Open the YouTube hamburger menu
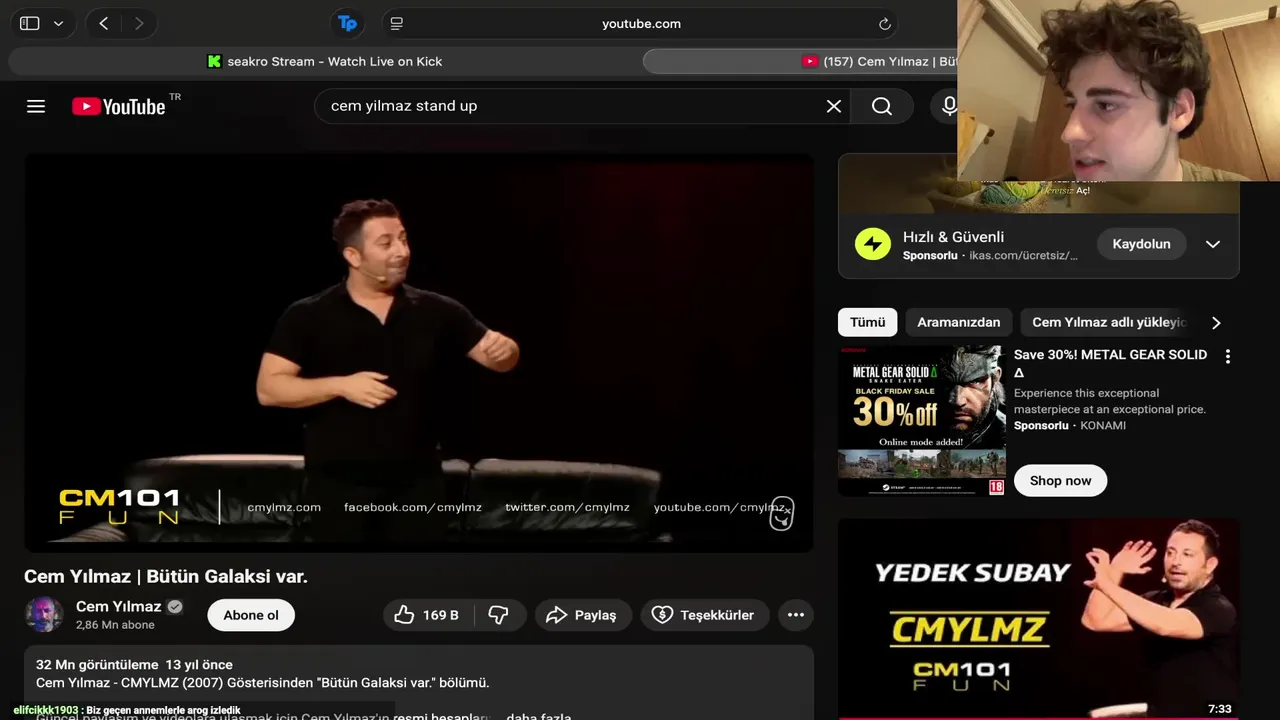Screen dimensions: 1280x720 click(36, 106)
